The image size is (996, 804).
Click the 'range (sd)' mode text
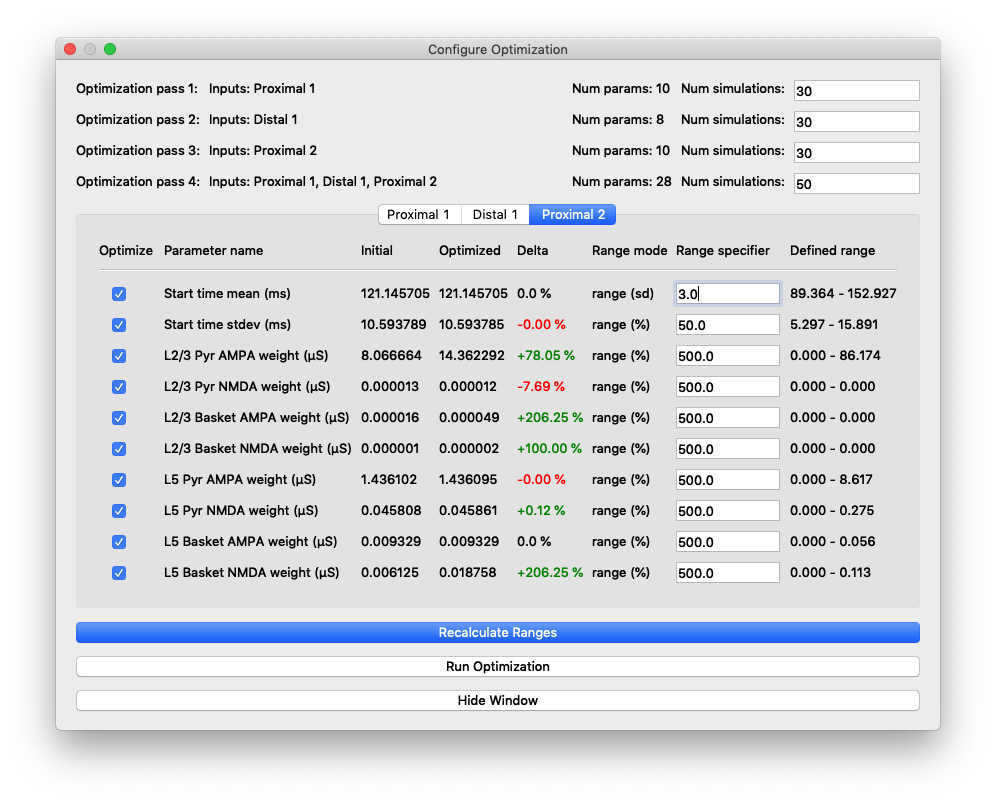pos(622,293)
